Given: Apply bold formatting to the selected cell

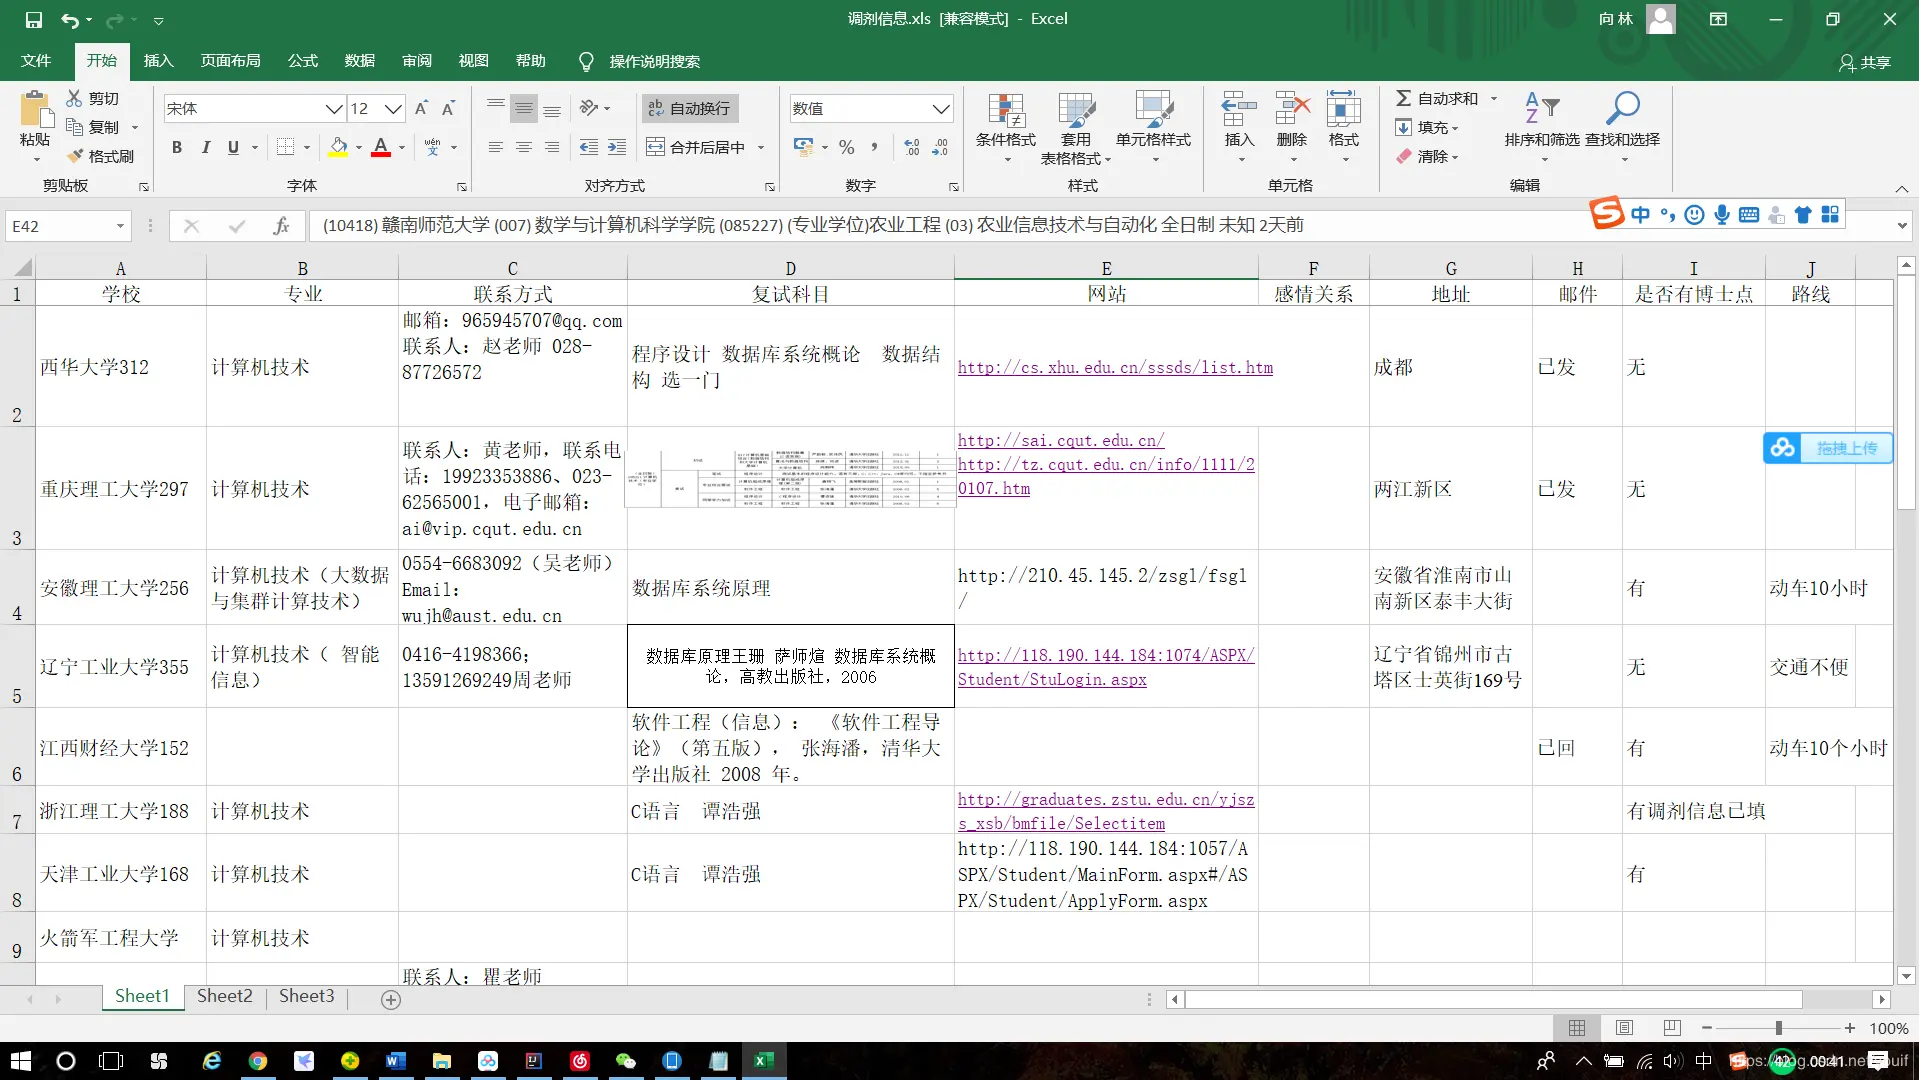Looking at the screenshot, I should (177, 147).
